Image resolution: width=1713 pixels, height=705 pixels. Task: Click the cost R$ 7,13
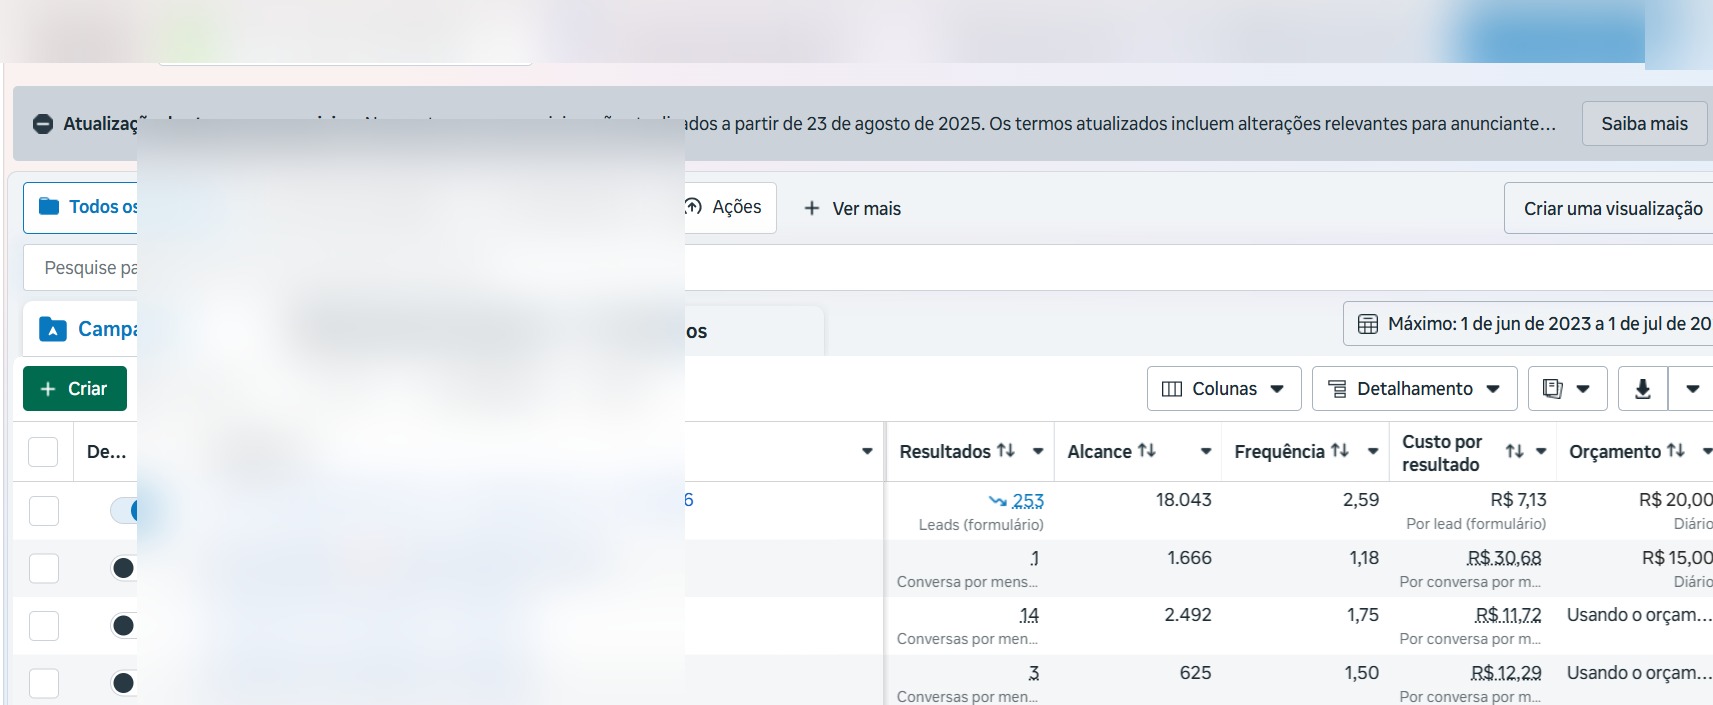click(1518, 499)
